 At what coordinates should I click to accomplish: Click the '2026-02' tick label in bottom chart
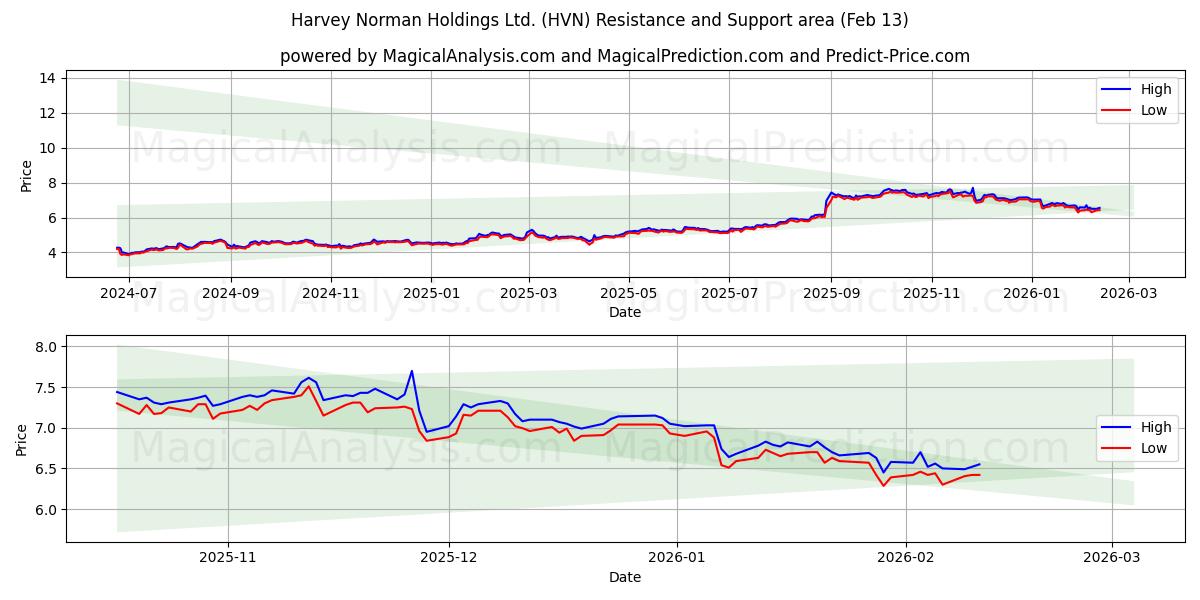point(905,558)
